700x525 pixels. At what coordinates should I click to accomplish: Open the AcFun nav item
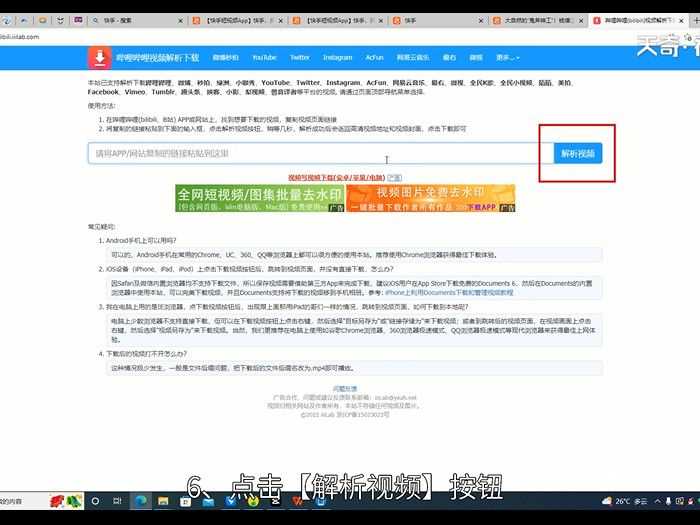374,58
